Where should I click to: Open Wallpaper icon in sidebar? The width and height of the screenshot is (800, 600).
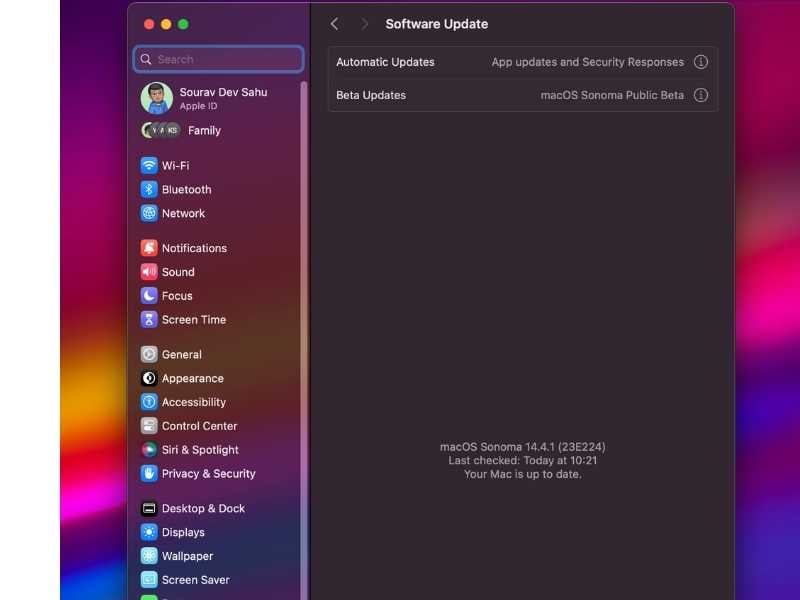coord(149,556)
